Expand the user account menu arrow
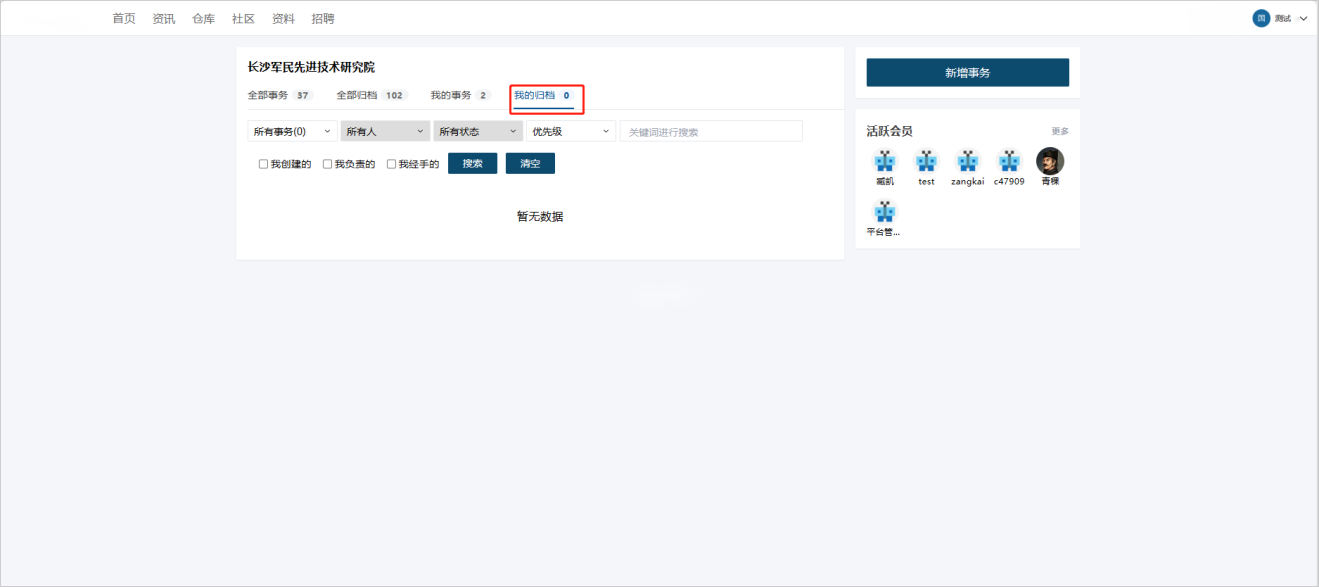The image size is (1319, 587). pos(1303,19)
